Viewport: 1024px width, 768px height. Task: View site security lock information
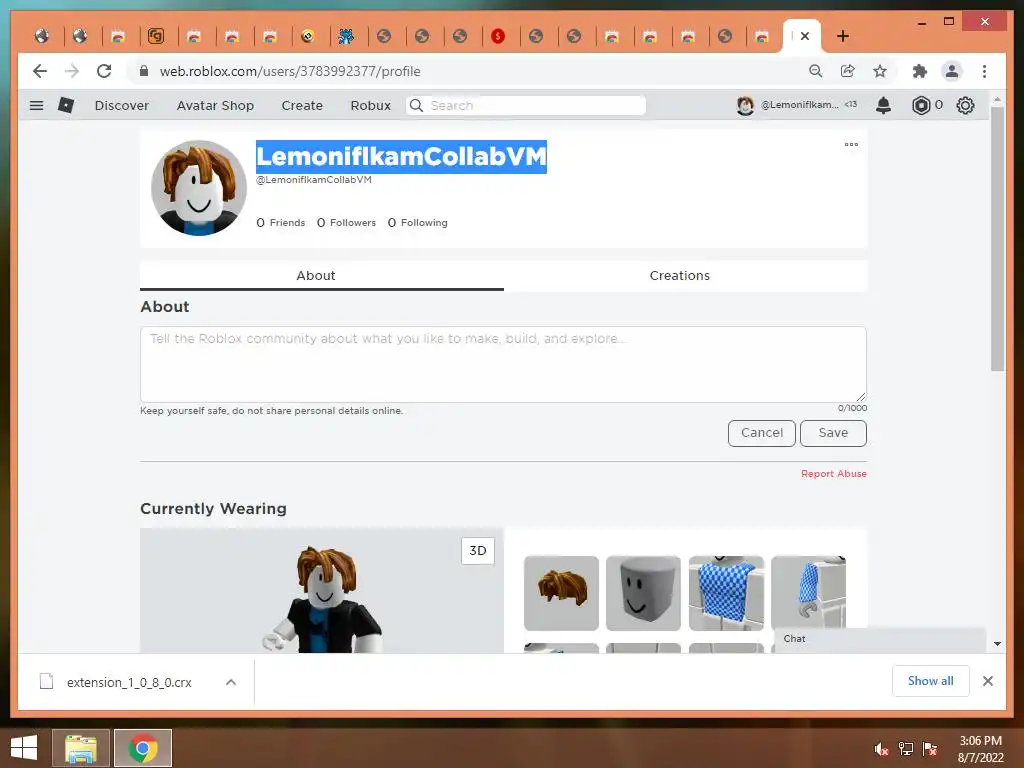coord(144,71)
